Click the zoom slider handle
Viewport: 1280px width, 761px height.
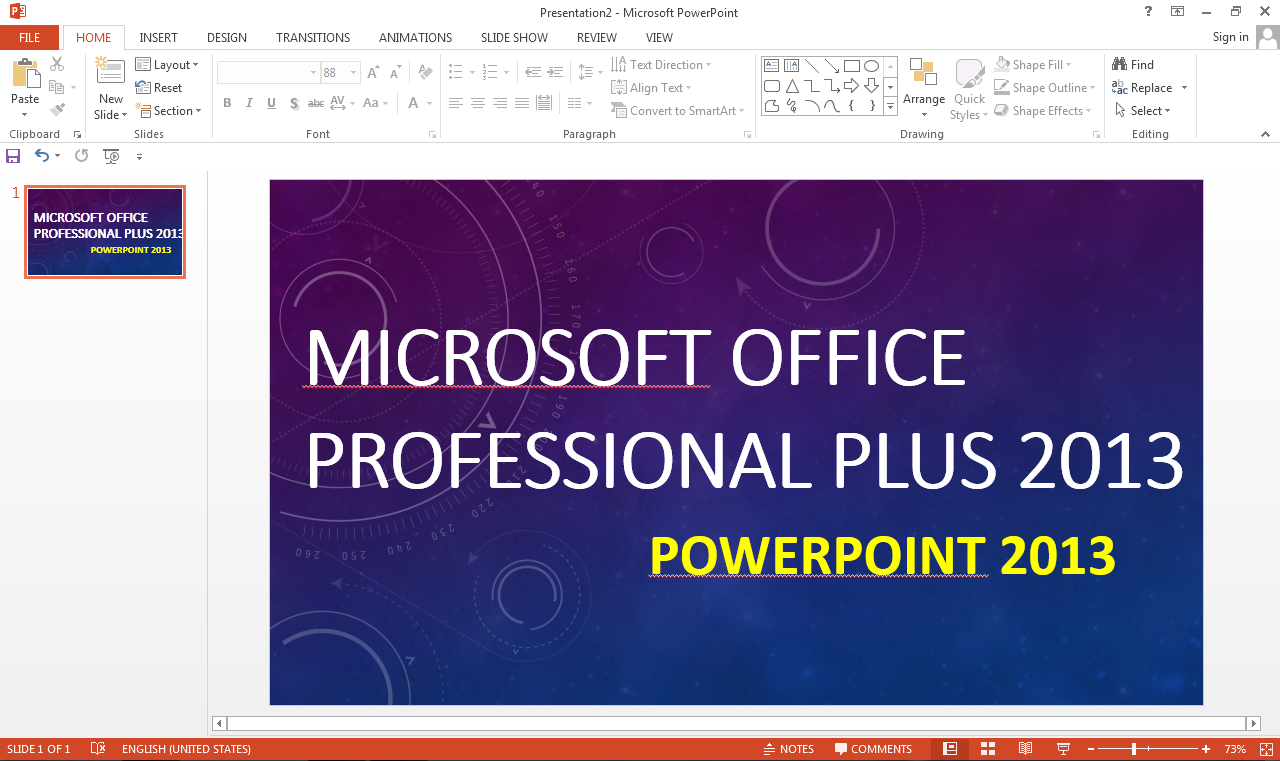(1134, 749)
